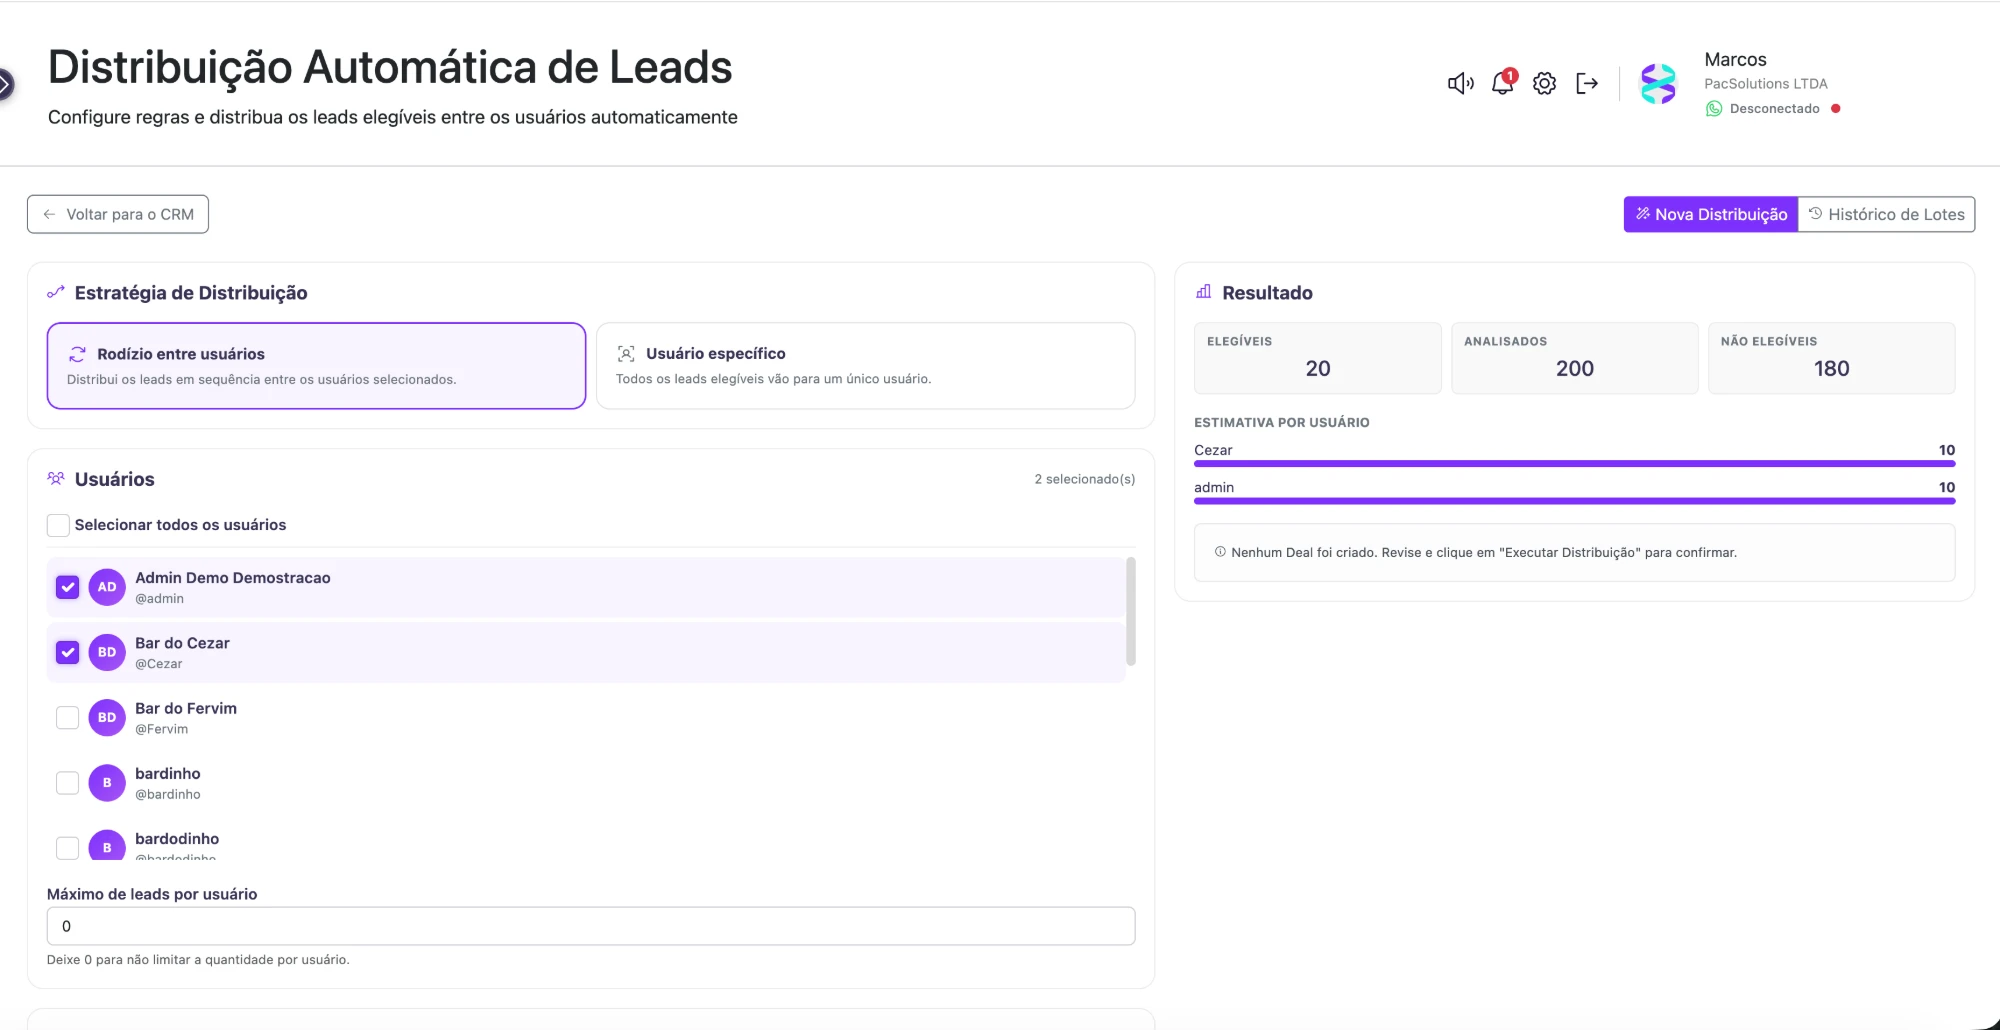
Task: Click the Estratégia de Distribuição icon
Action: (56, 292)
